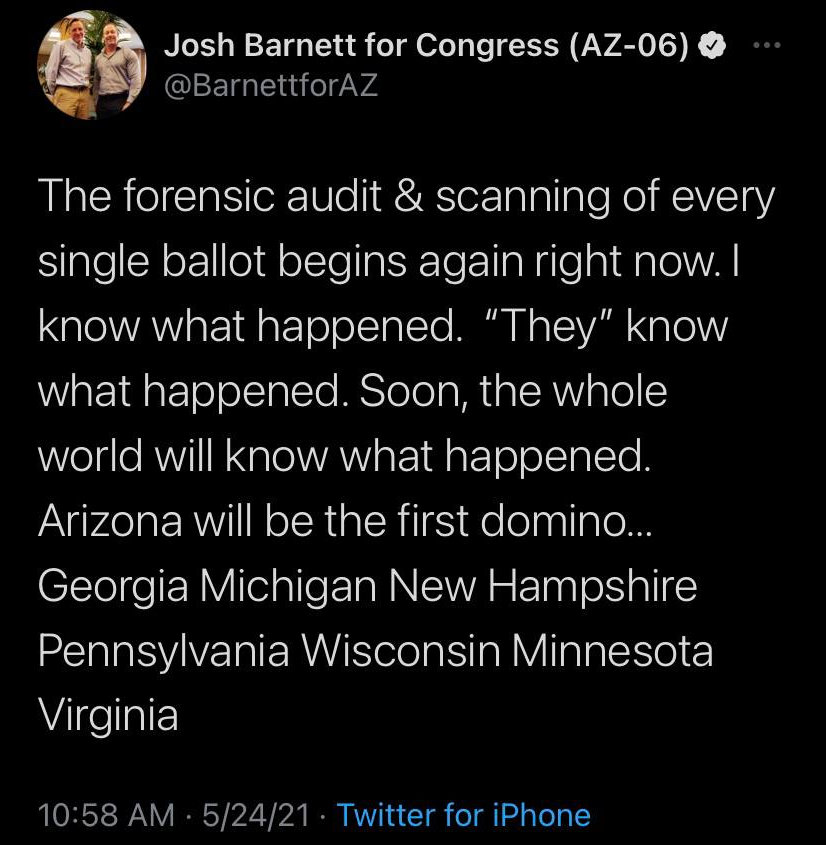
Task: Open the Twitter for iPhone source link
Action: click(x=463, y=815)
